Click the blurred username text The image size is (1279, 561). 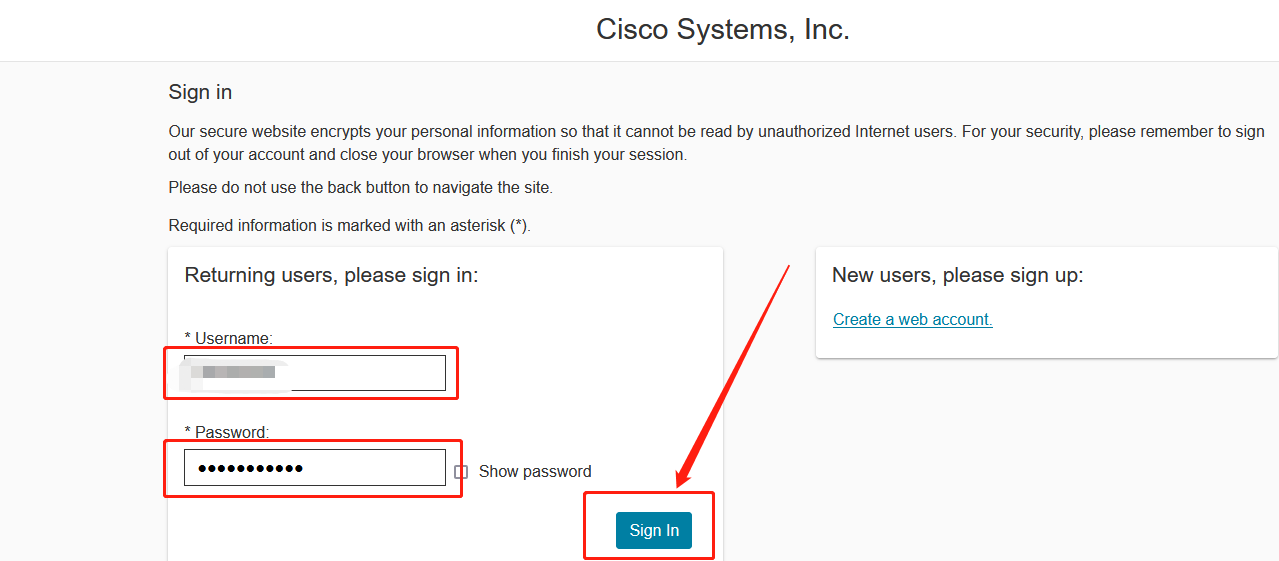[x=234, y=373]
